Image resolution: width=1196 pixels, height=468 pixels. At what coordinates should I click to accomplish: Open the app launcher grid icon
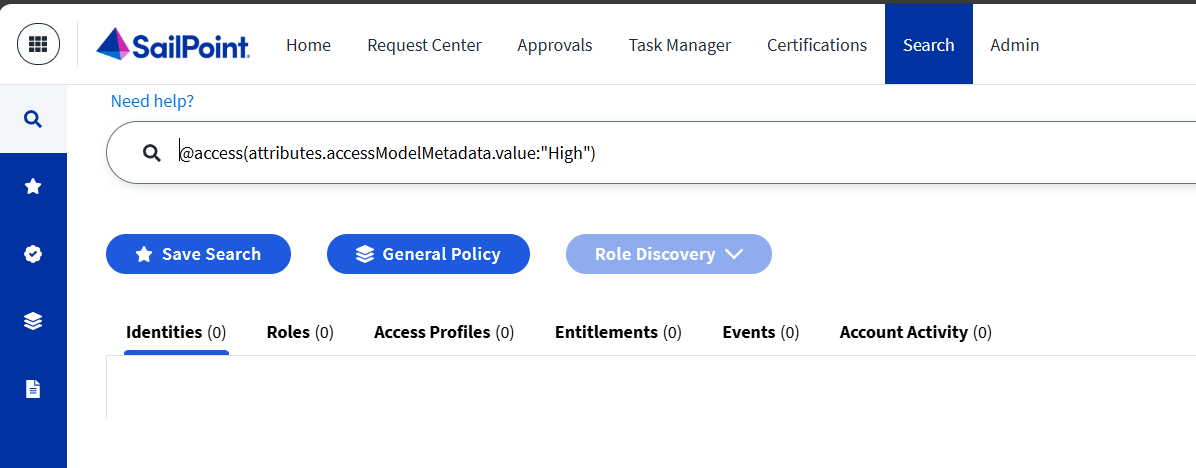39,45
